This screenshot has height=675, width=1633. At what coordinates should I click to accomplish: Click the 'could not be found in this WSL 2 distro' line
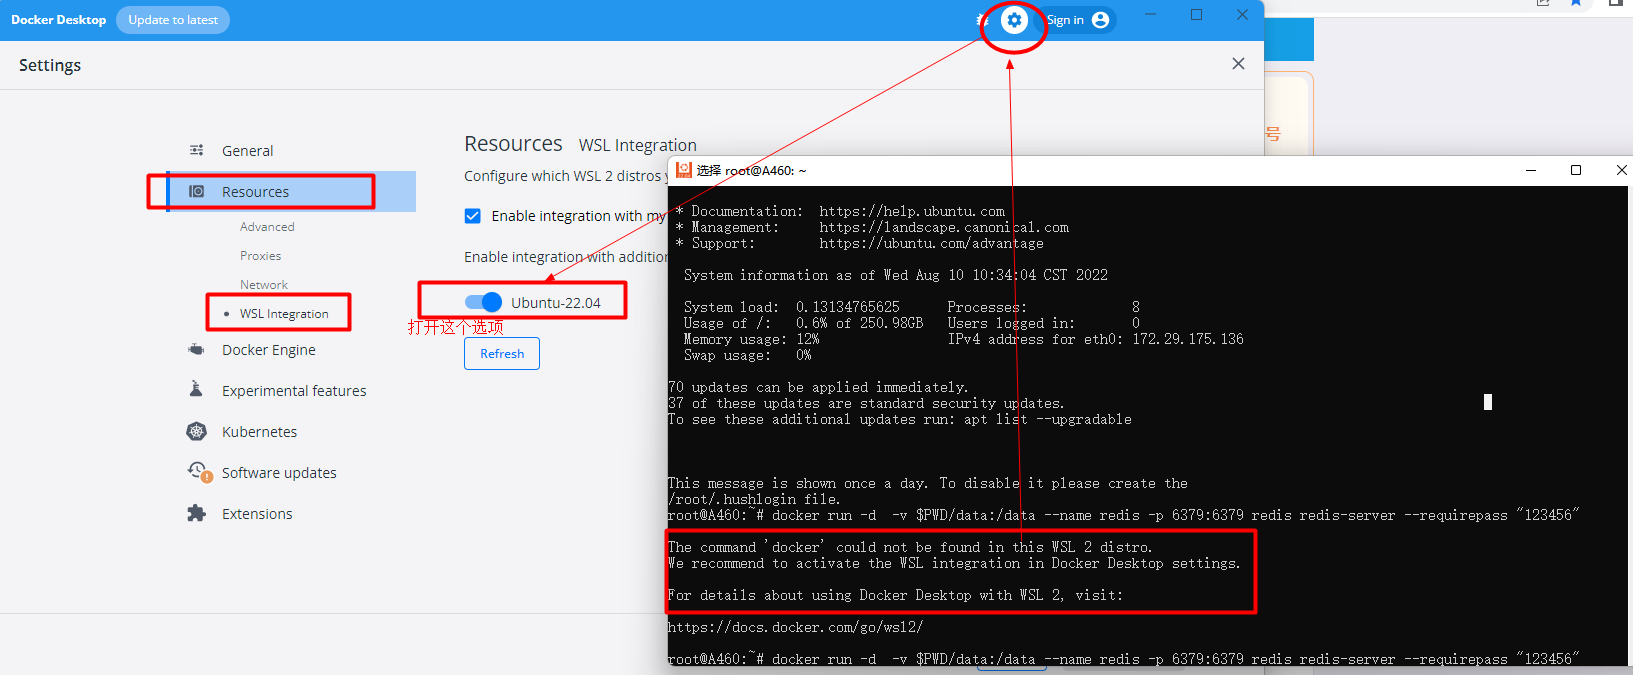[910, 547]
